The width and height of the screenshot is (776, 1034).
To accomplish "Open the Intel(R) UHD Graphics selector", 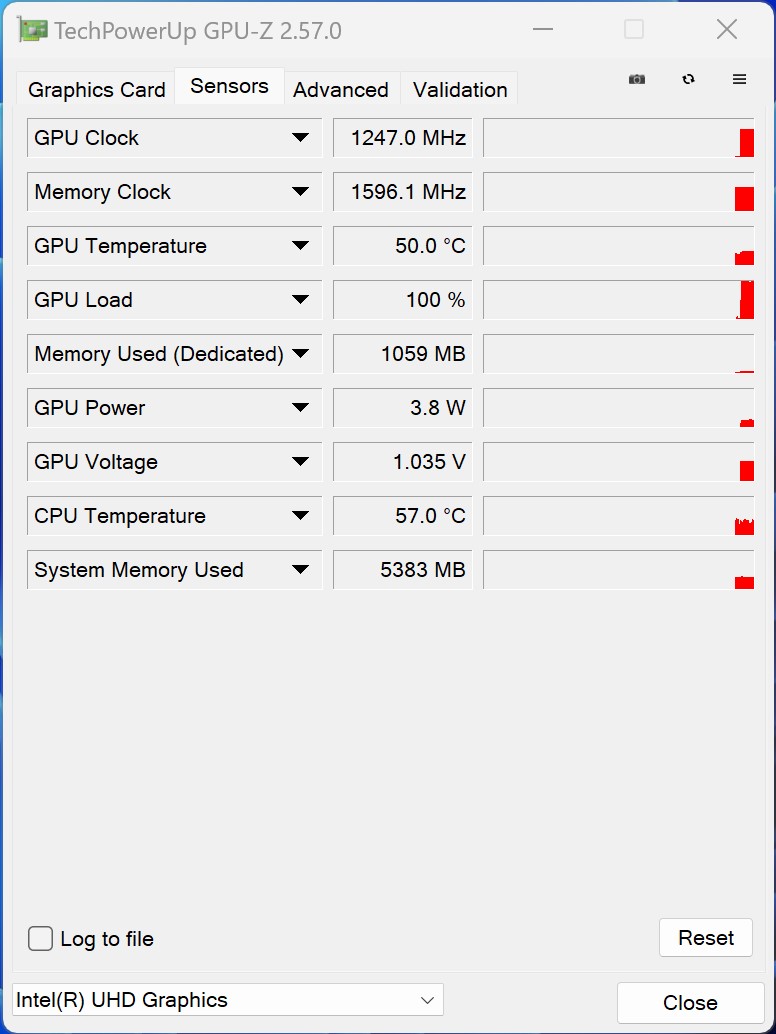I will (228, 1000).
